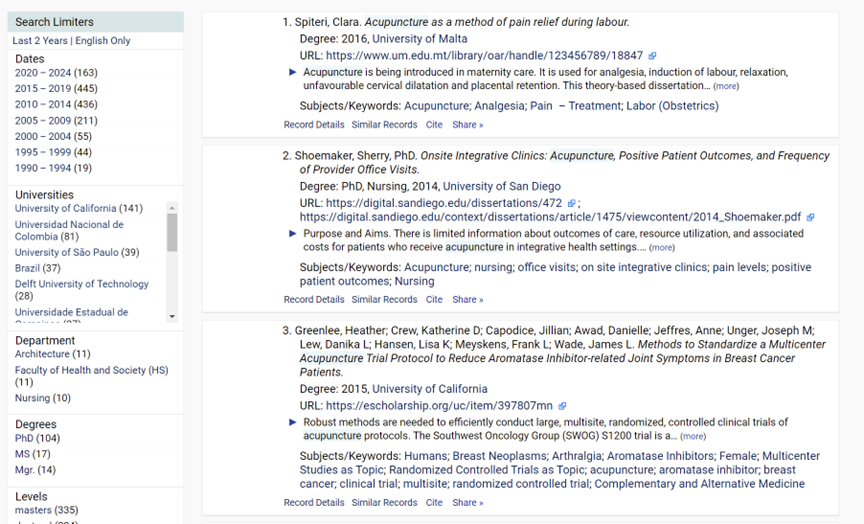Click office visits subject keyword
This screenshot has width=864, height=524.
[547, 267]
